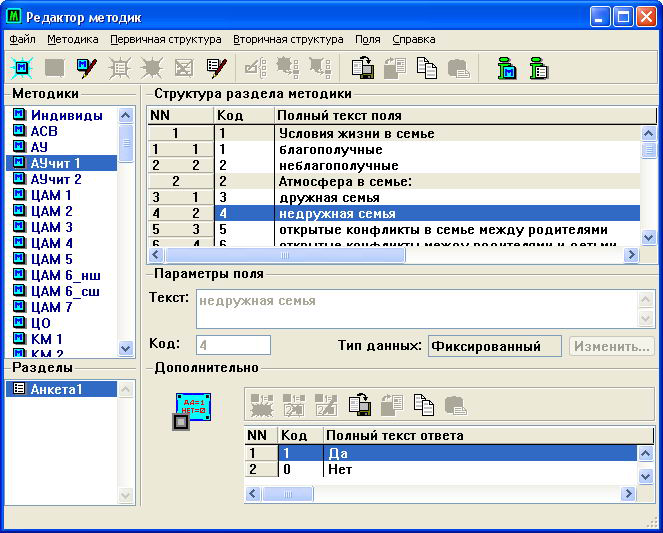The height and width of the screenshot is (533, 663).
Task: Click scroll-down arrow of Методики list
Action: pos(126,348)
